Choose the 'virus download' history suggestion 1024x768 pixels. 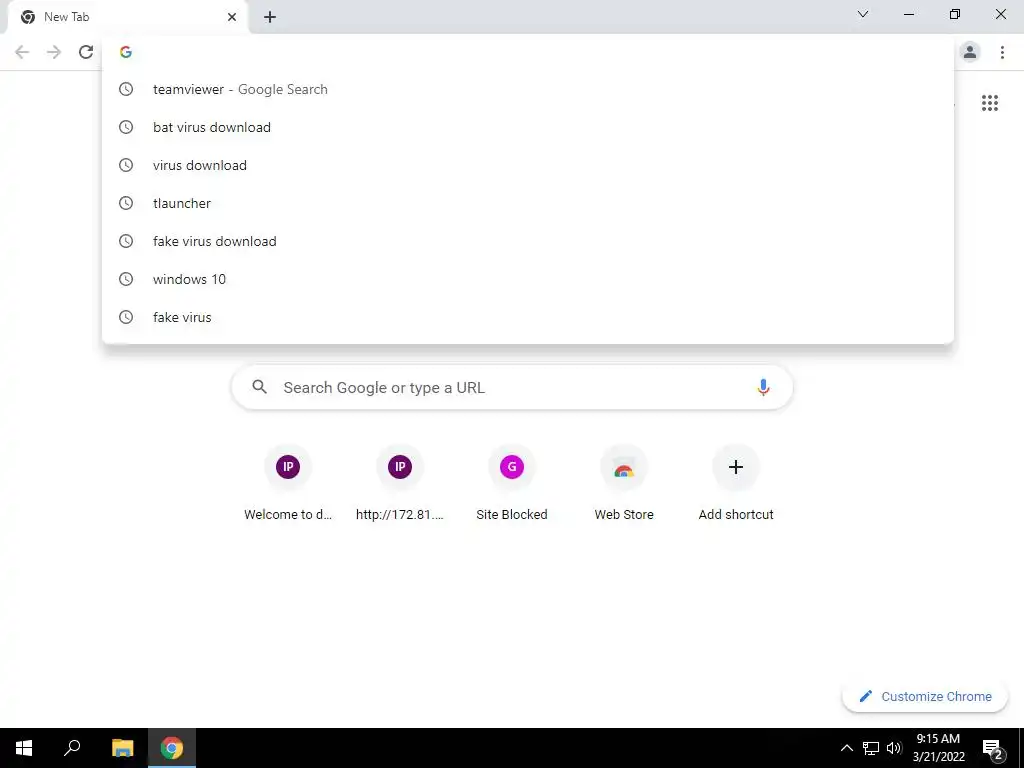point(528,165)
